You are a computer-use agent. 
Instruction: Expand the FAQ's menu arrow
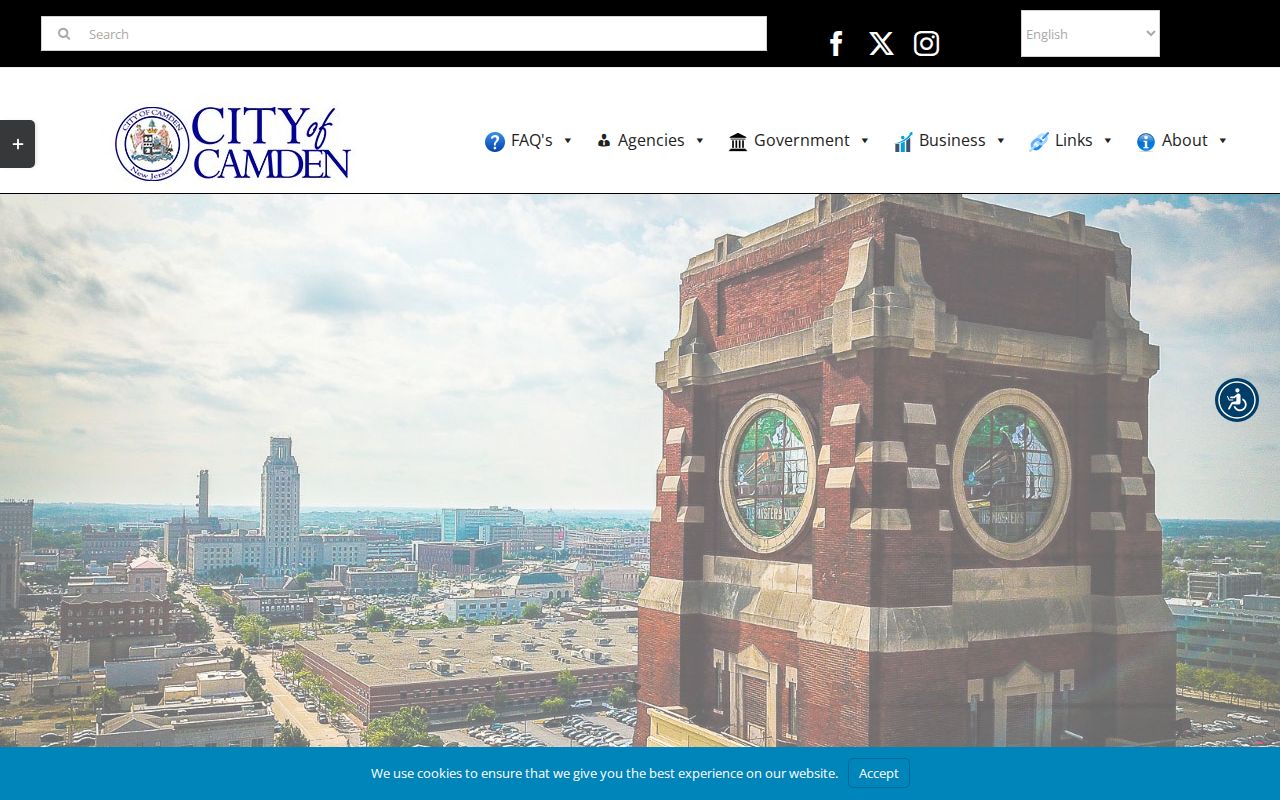(x=567, y=141)
